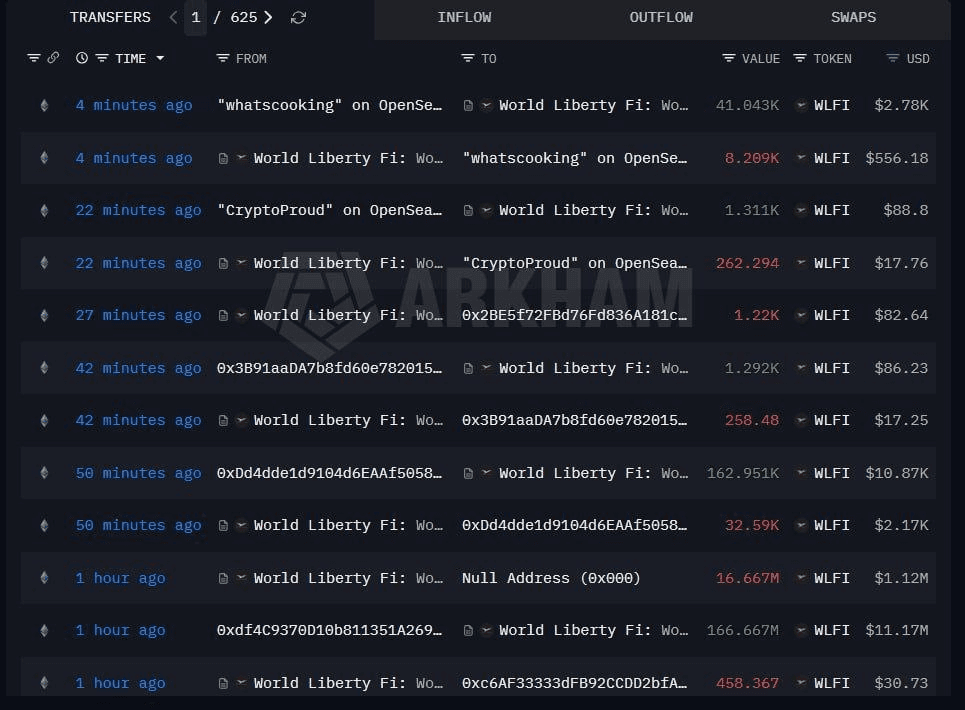Click contract document icon in $556.18 row
Screen dimensions: 965x710
click(223, 159)
